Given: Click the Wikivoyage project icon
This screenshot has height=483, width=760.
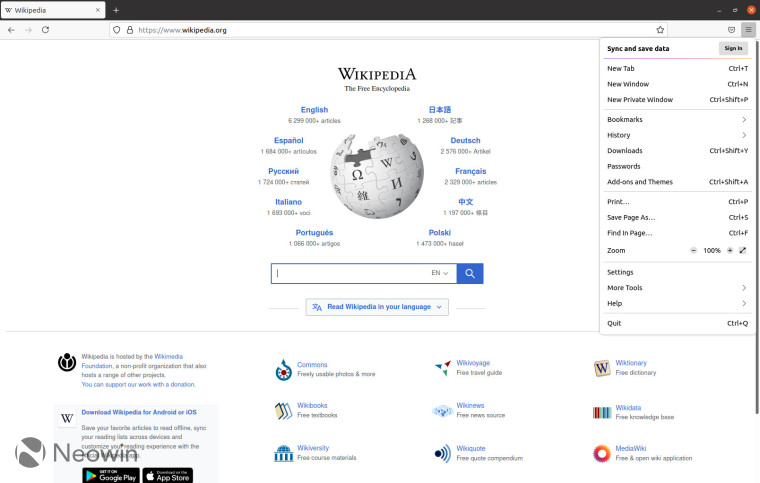Looking at the screenshot, I should (x=443, y=368).
